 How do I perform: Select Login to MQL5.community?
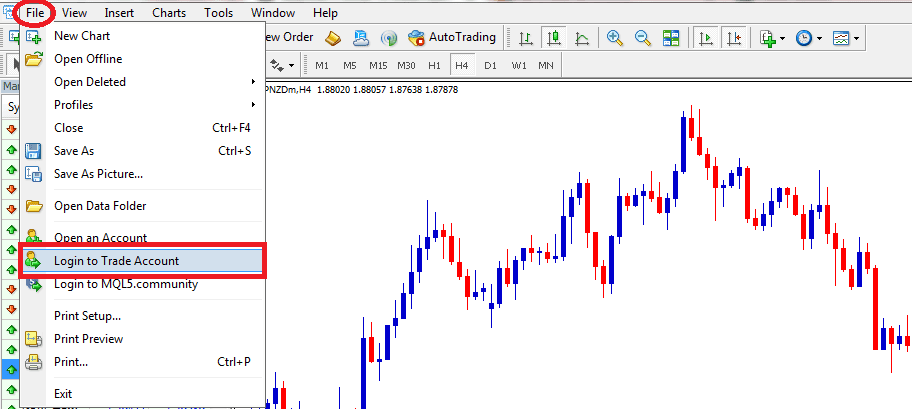click(x=143, y=284)
